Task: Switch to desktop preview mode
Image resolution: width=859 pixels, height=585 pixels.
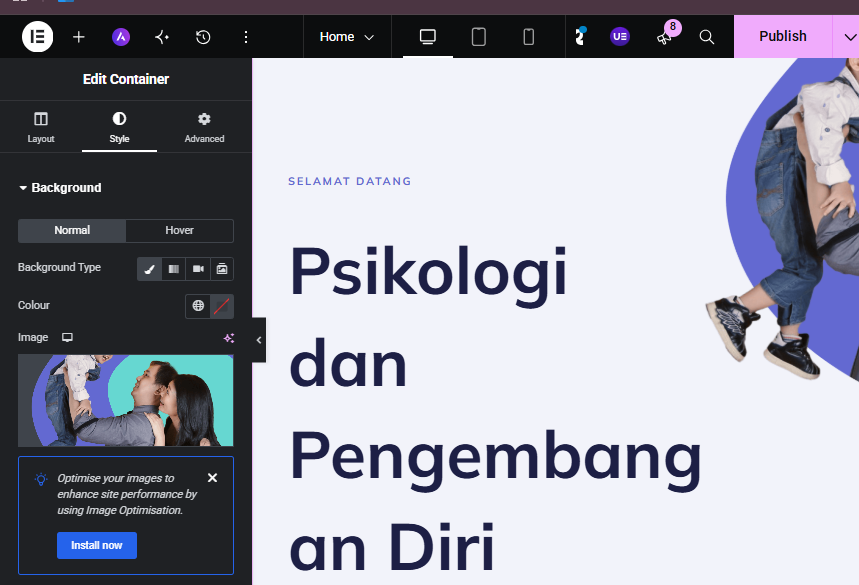Action: tap(428, 37)
